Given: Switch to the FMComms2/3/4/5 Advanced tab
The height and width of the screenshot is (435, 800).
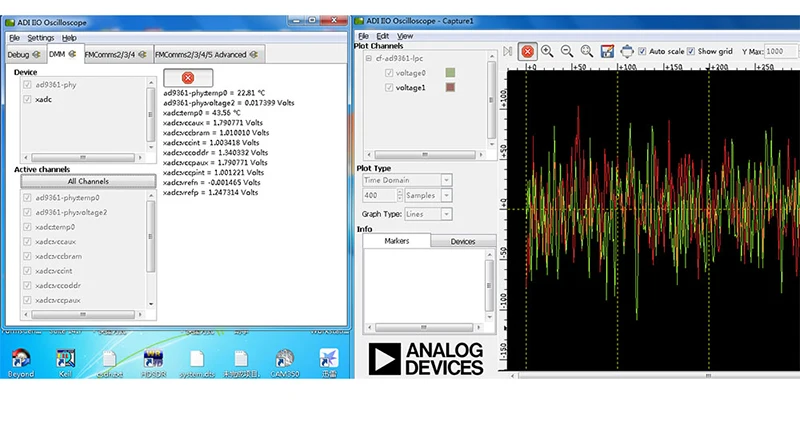Looking at the screenshot, I should tap(207, 55).
